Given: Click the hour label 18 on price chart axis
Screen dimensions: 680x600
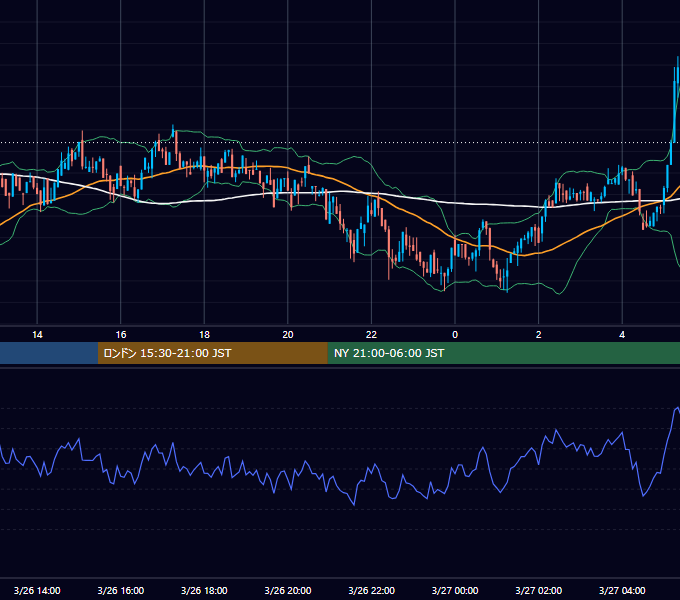Looking at the screenshot, I should click(x=204, y=335).
